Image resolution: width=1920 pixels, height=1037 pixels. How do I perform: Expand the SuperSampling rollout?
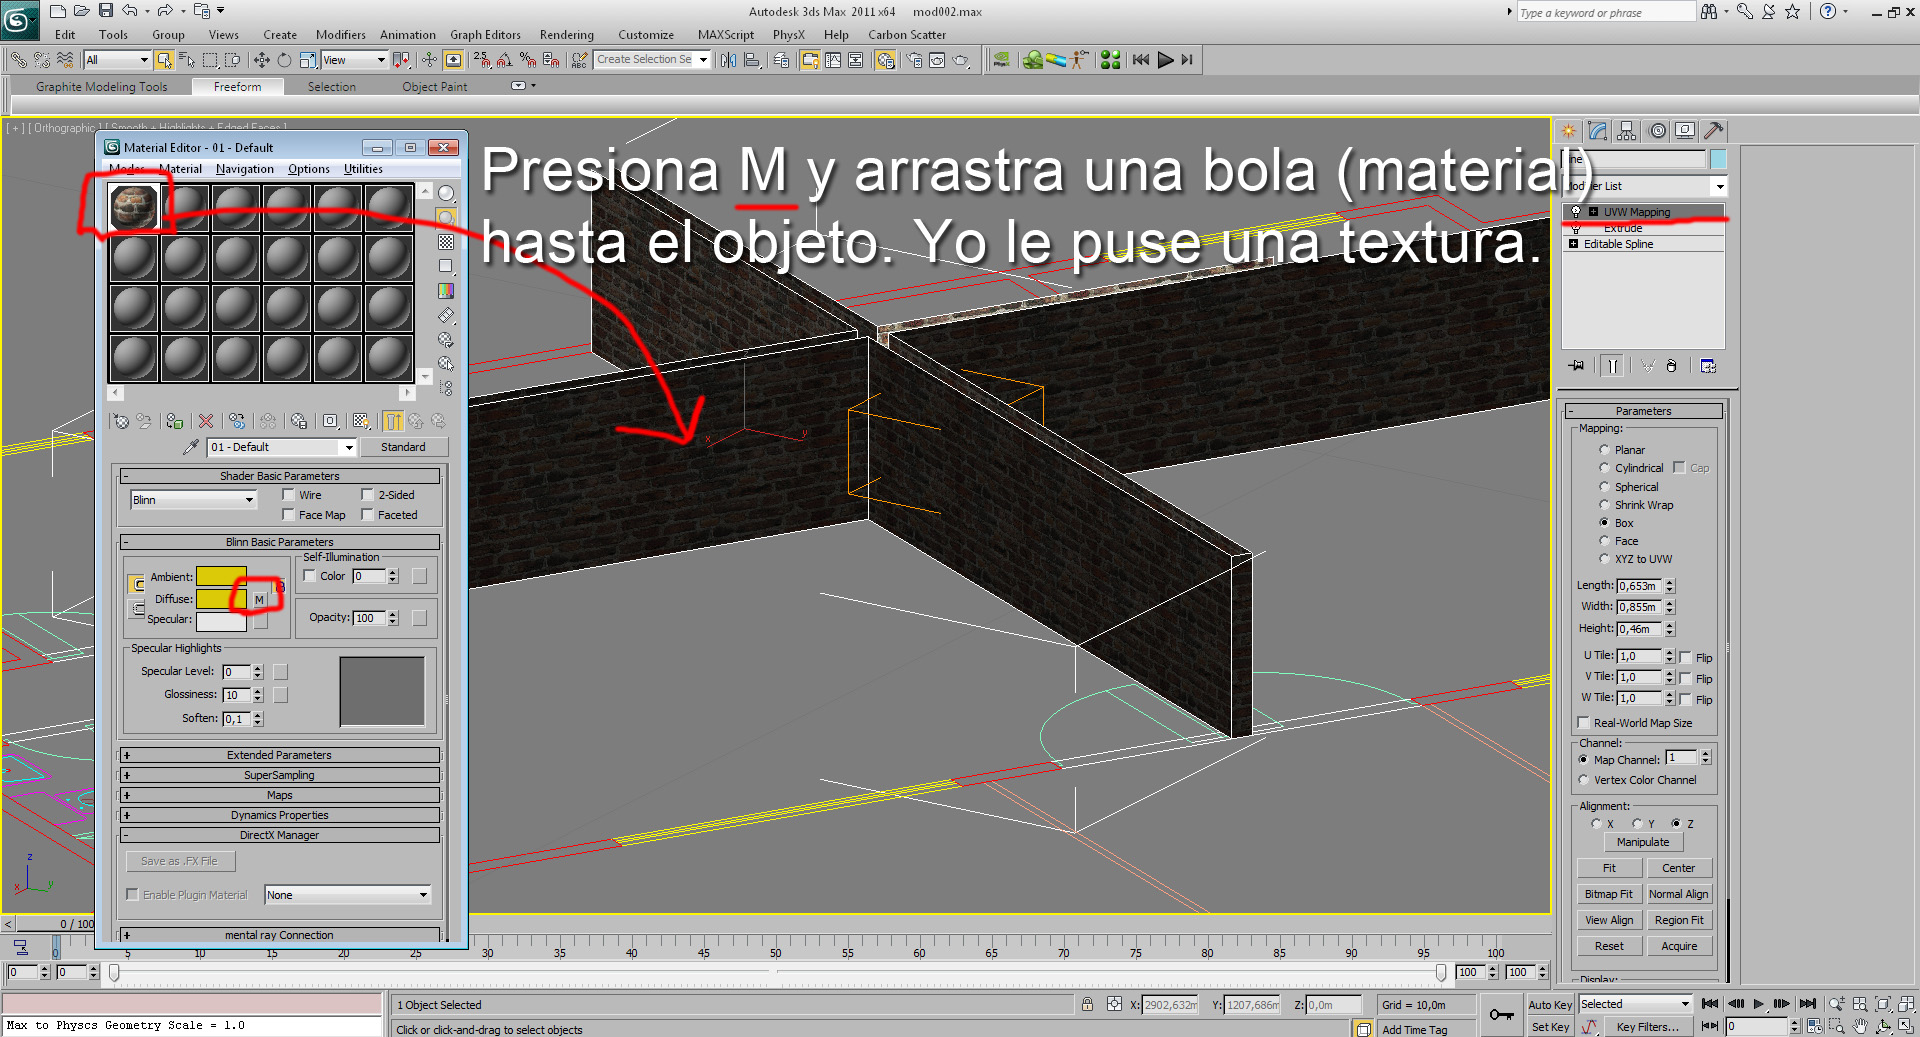[x=280, y=775]
